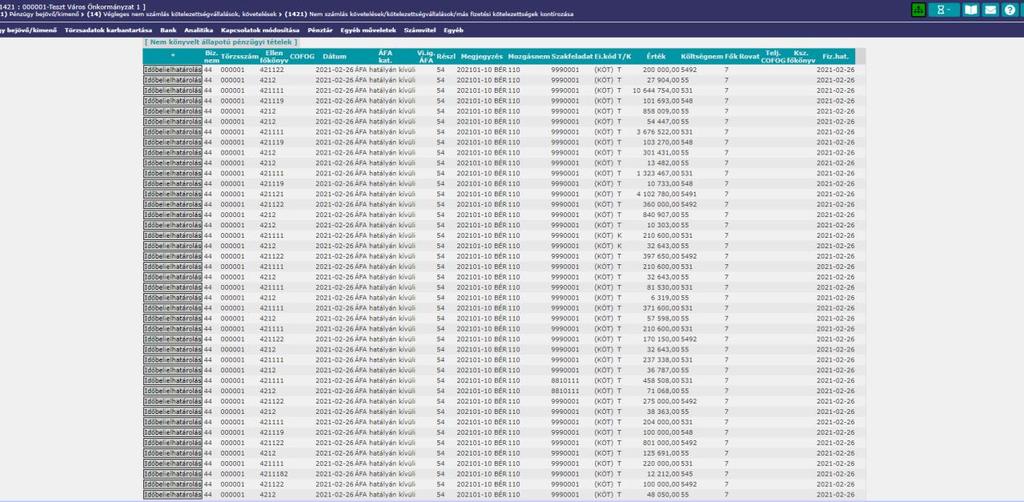1024x502 pixels.
Task: Follow the Pénzügy bejövő/kimenő breadcrumb link
Action: tap(42, 14)
